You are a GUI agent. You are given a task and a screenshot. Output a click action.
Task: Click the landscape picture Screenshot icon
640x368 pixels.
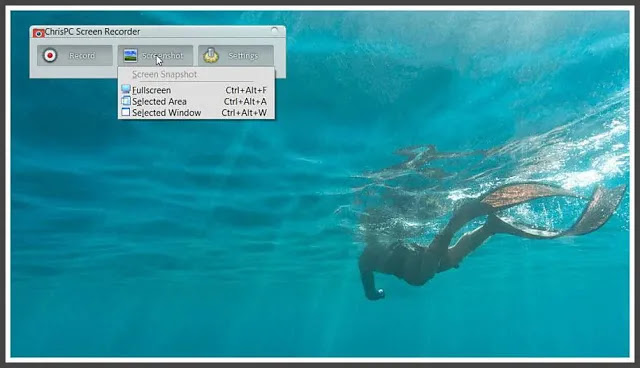[x=130, y=55]
